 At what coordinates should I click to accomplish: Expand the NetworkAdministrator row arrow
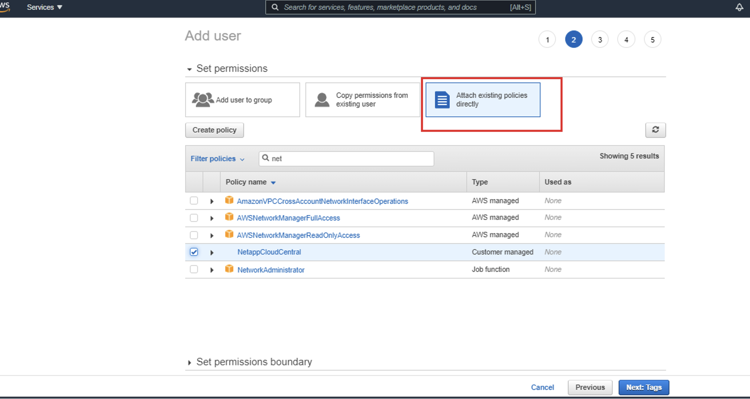pos(211,270)
